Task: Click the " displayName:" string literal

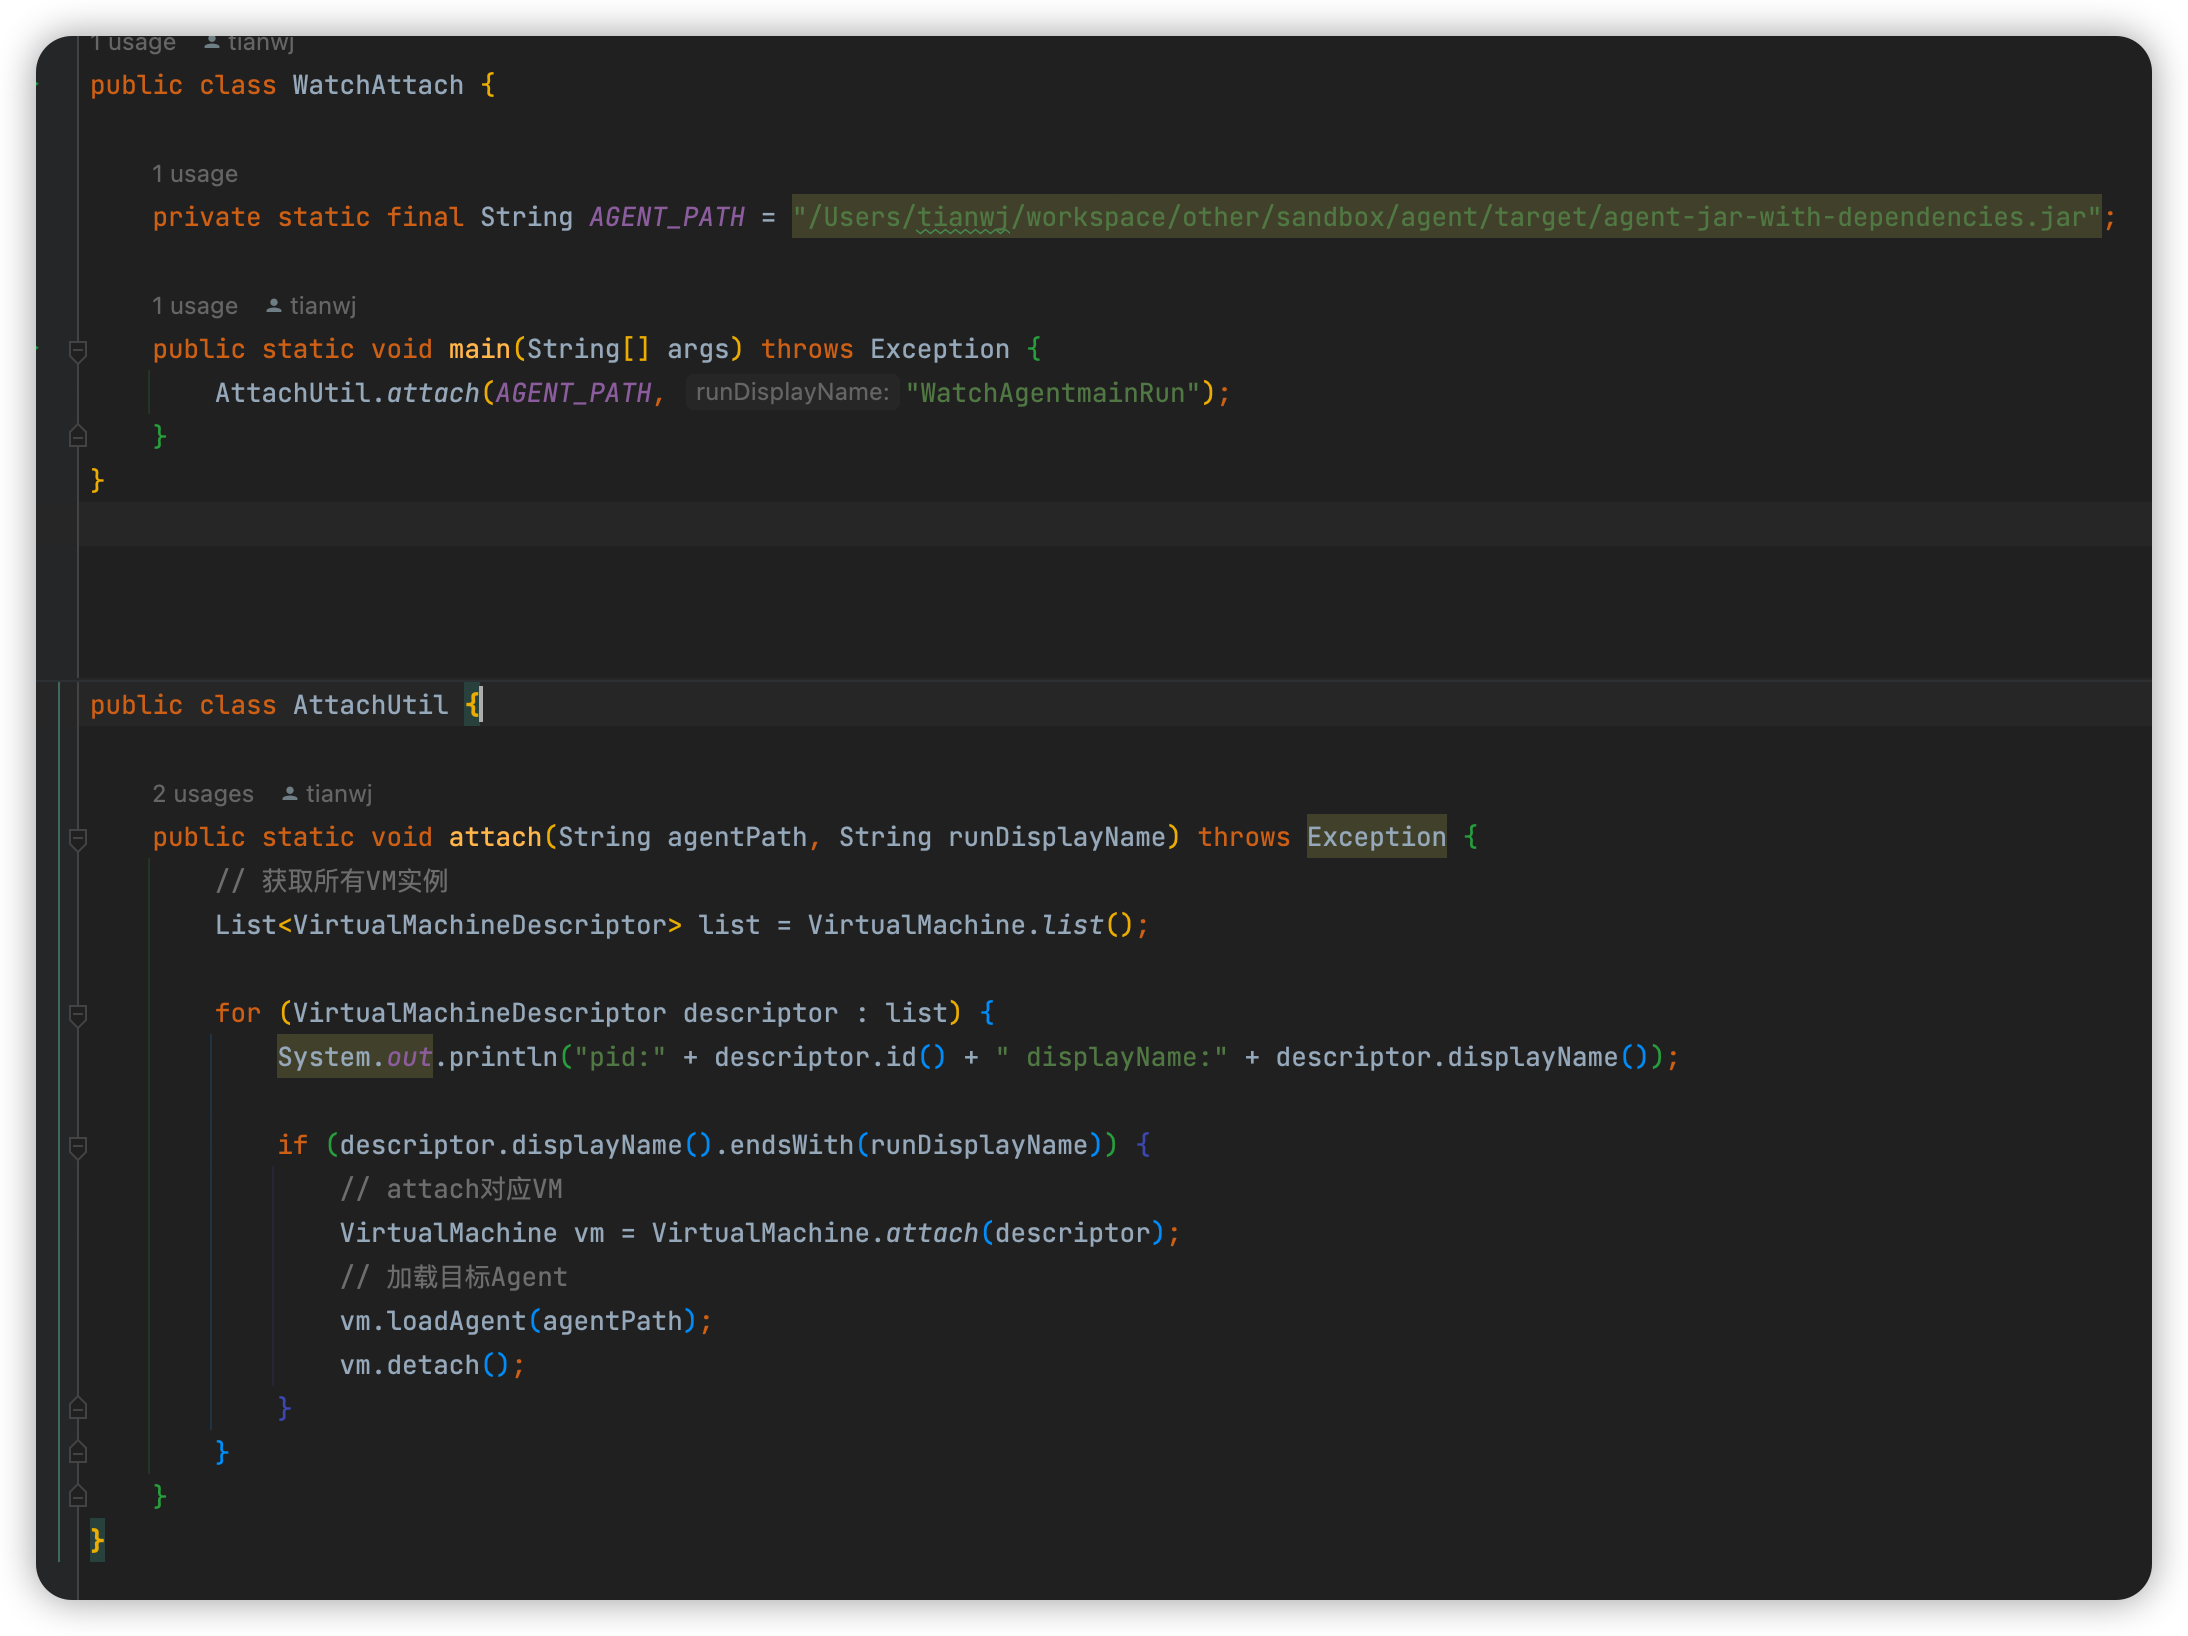Action: pos(1111,1057)
